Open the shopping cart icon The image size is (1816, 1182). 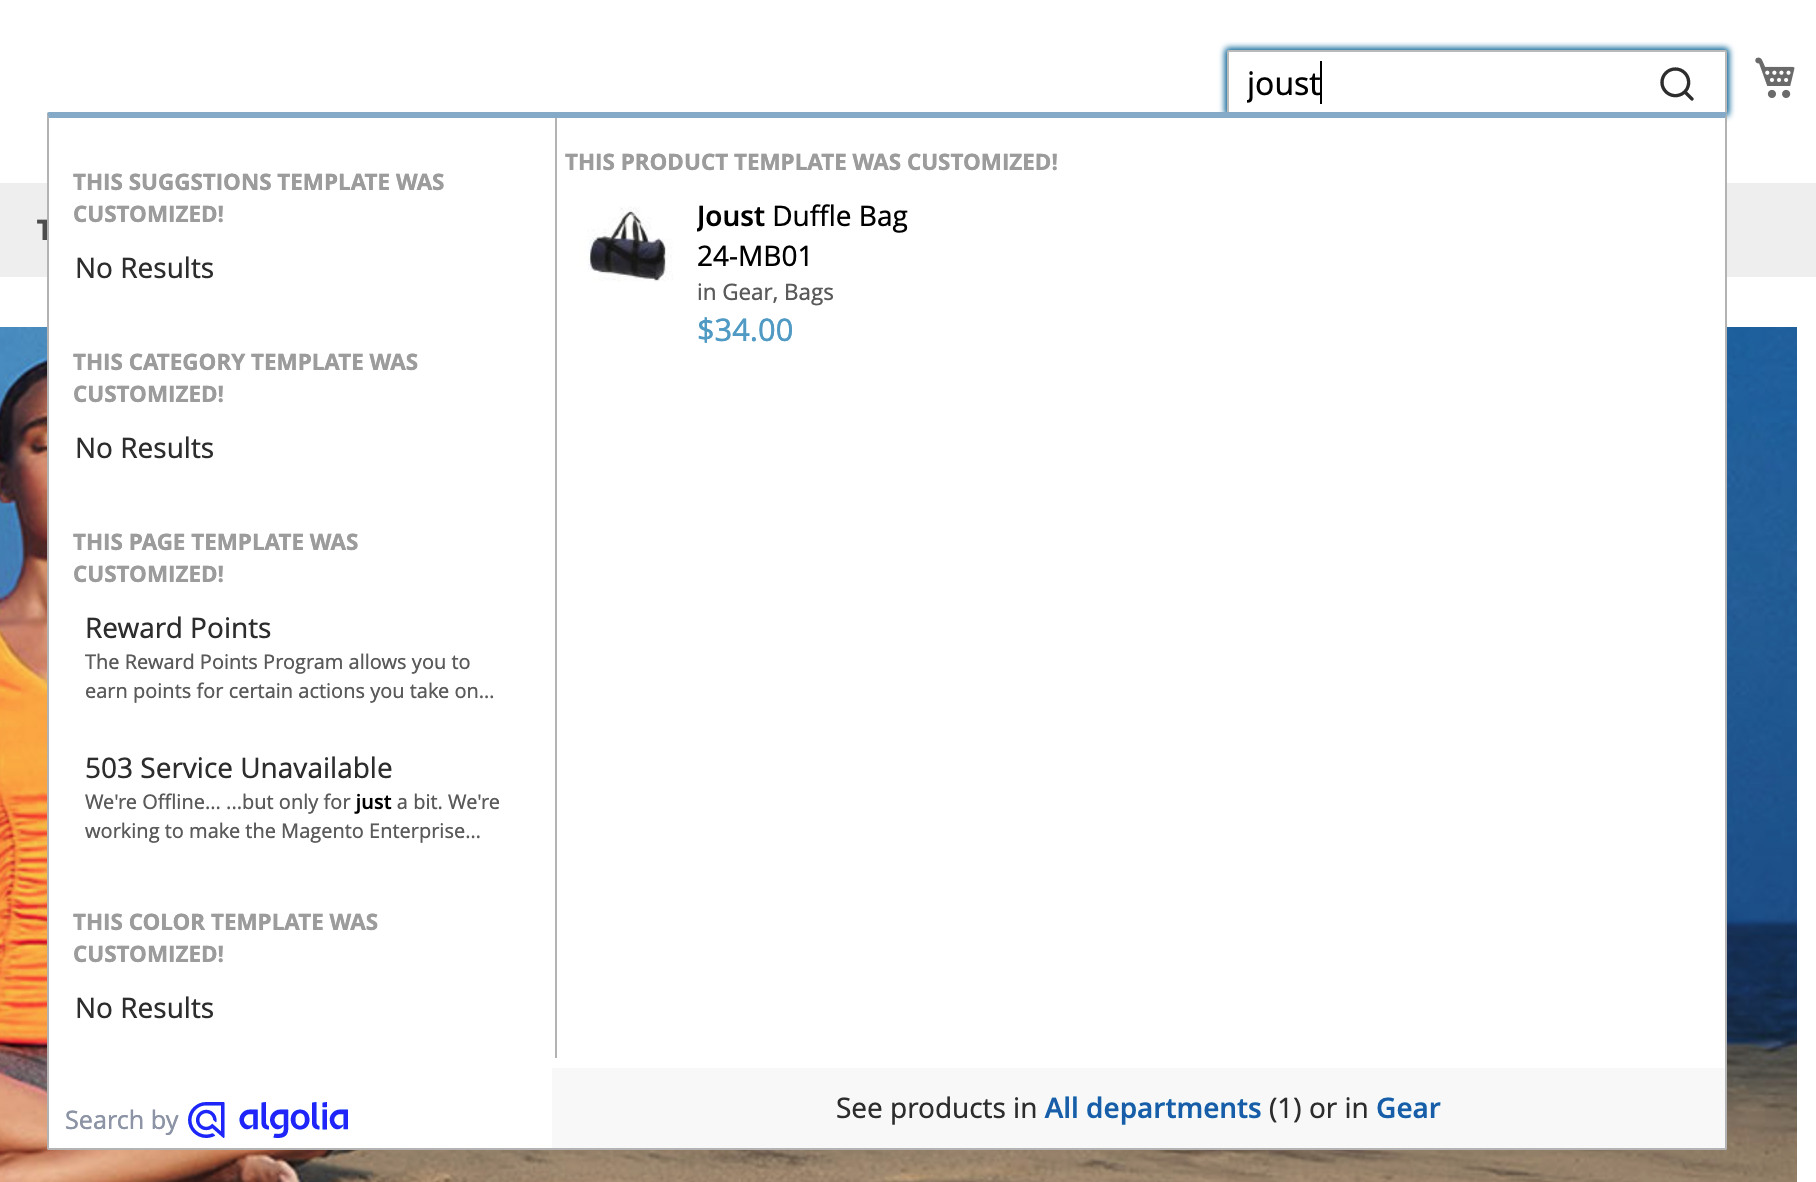[x=1775, y=78]
